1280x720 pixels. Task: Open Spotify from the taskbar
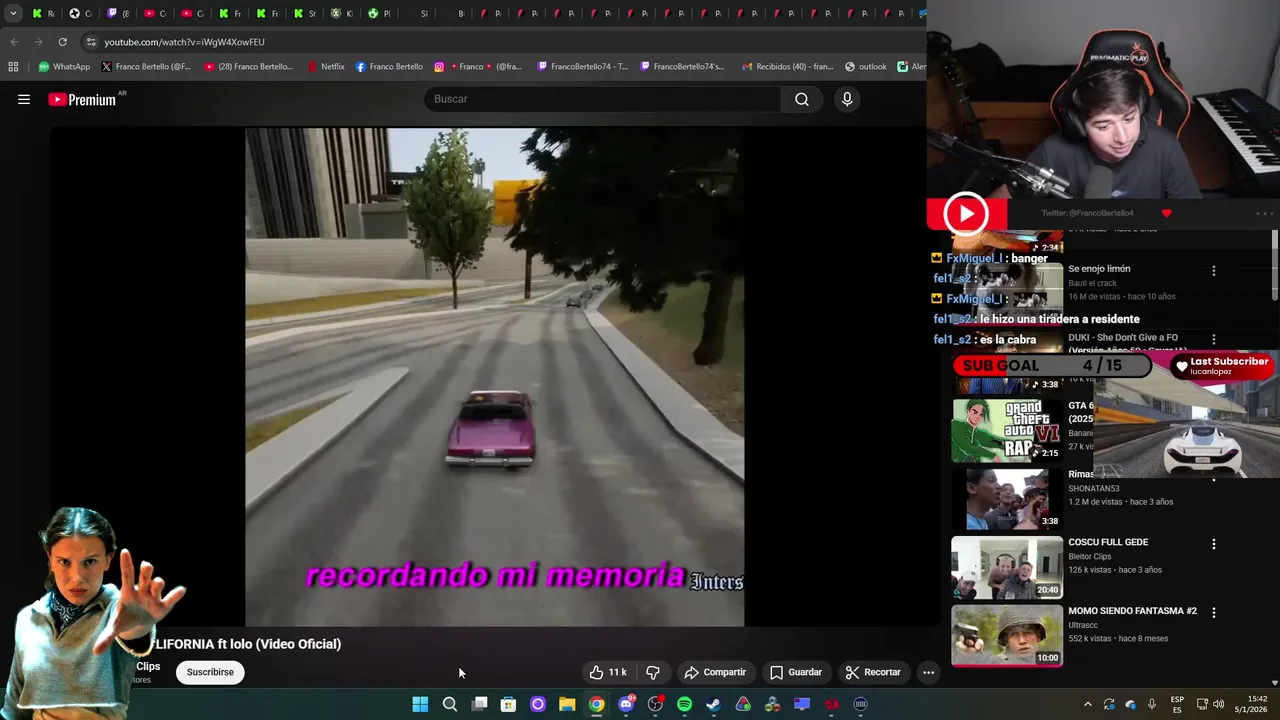(x=684, y=704)
